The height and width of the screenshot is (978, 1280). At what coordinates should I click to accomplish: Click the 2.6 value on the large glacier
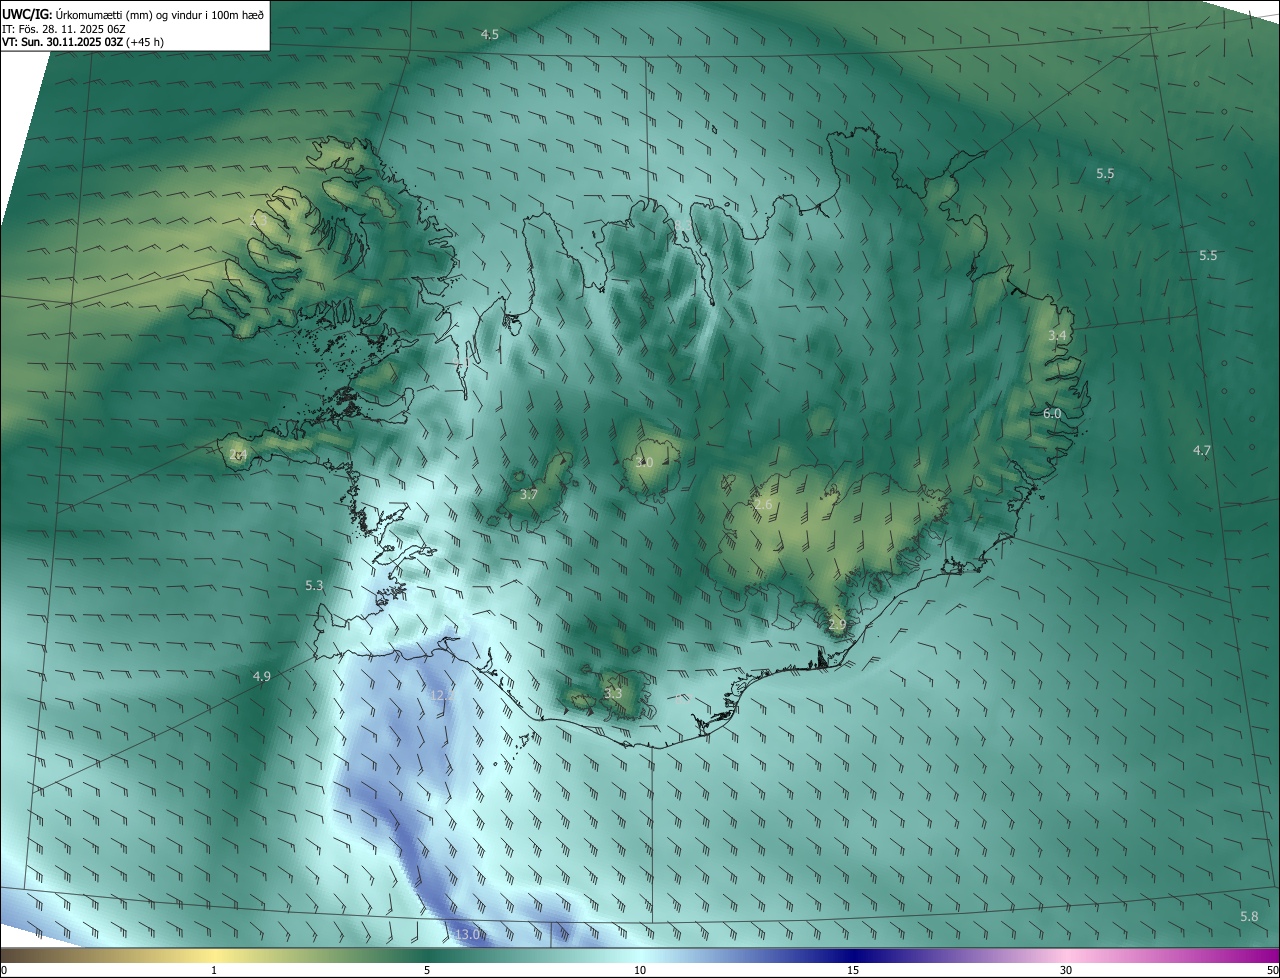(x=763, y=504)
